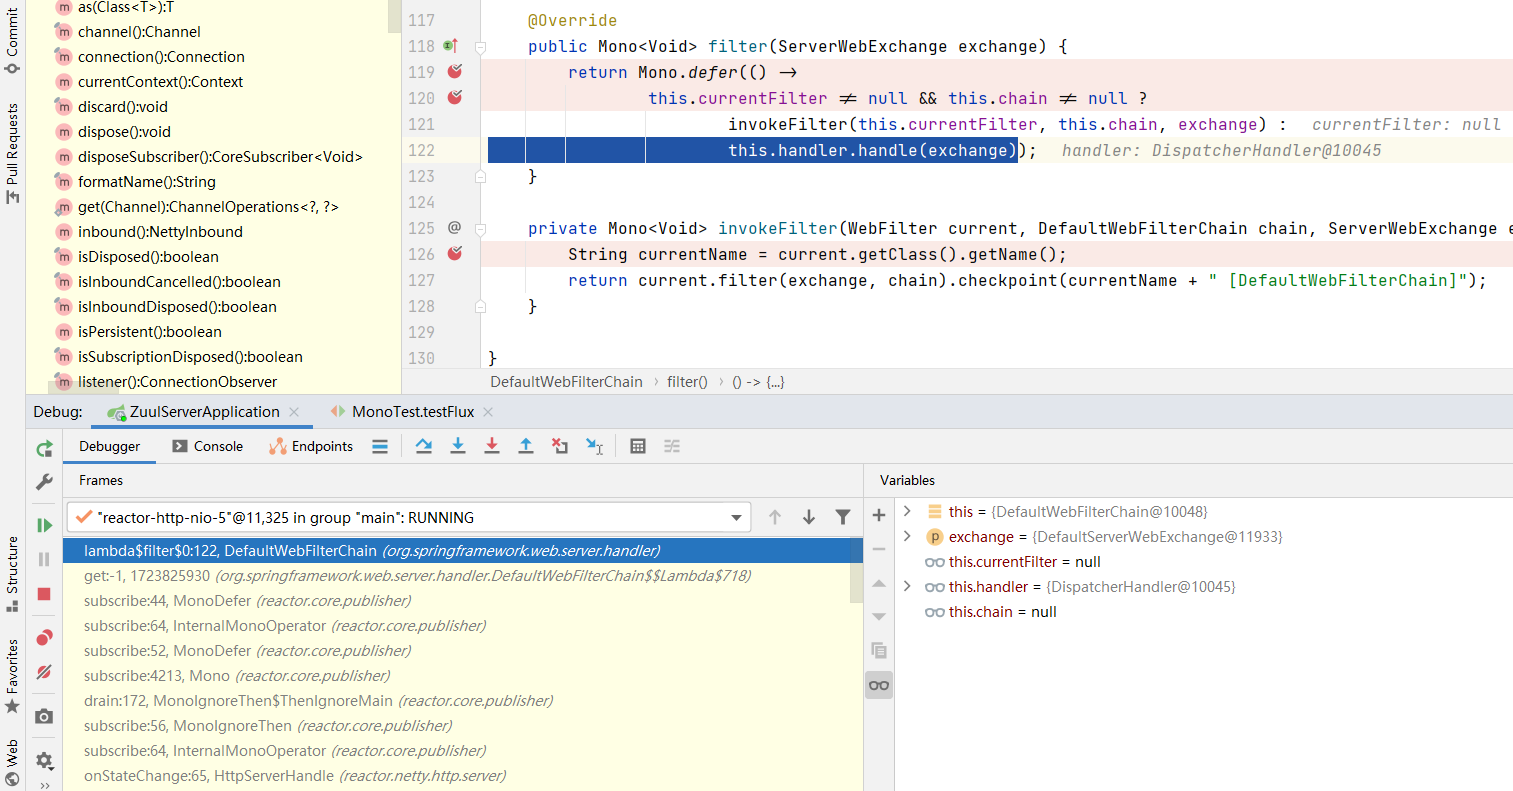1513x791 pixels.
Task: Select isPersistent():boolean in structure list
Action: click(150, 332)
